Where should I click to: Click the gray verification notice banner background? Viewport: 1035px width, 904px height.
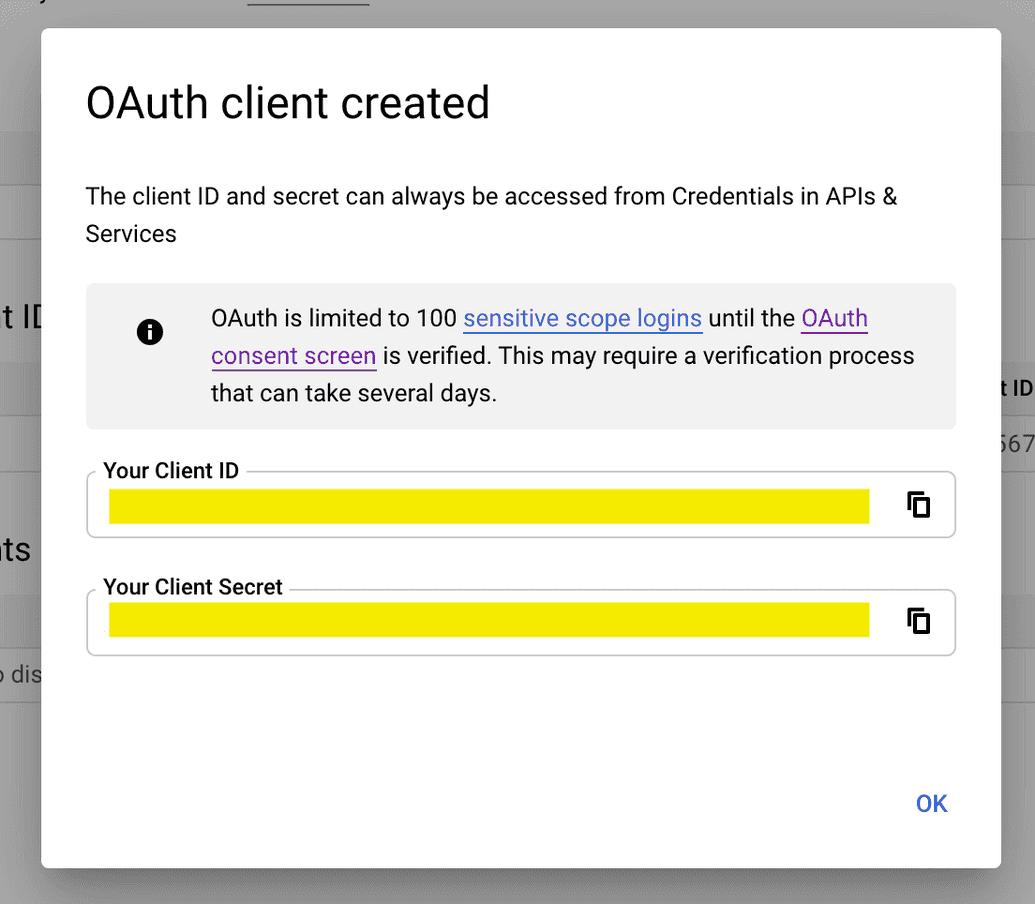click(521, 356)
